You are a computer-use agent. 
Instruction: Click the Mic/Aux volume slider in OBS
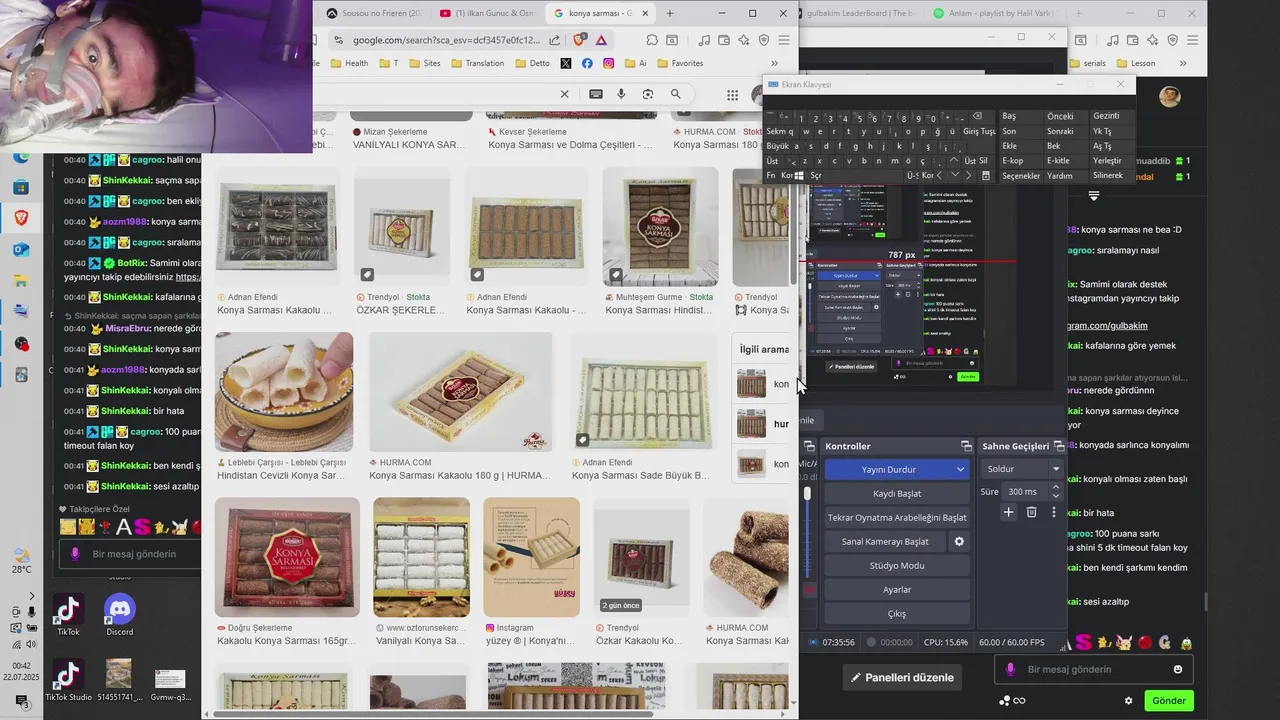point(808,532)
